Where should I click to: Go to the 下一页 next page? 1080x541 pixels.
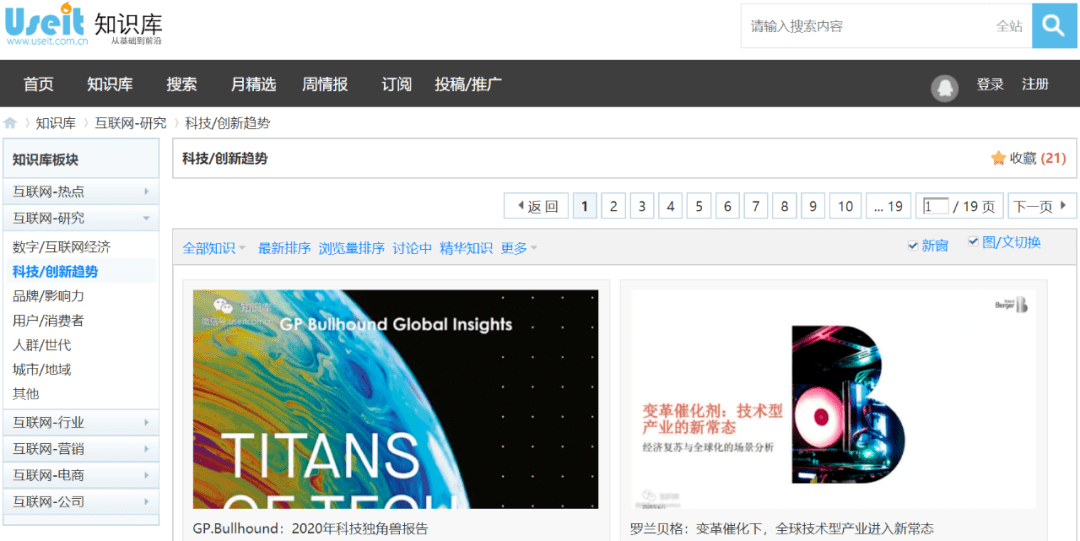[1041, 206]
